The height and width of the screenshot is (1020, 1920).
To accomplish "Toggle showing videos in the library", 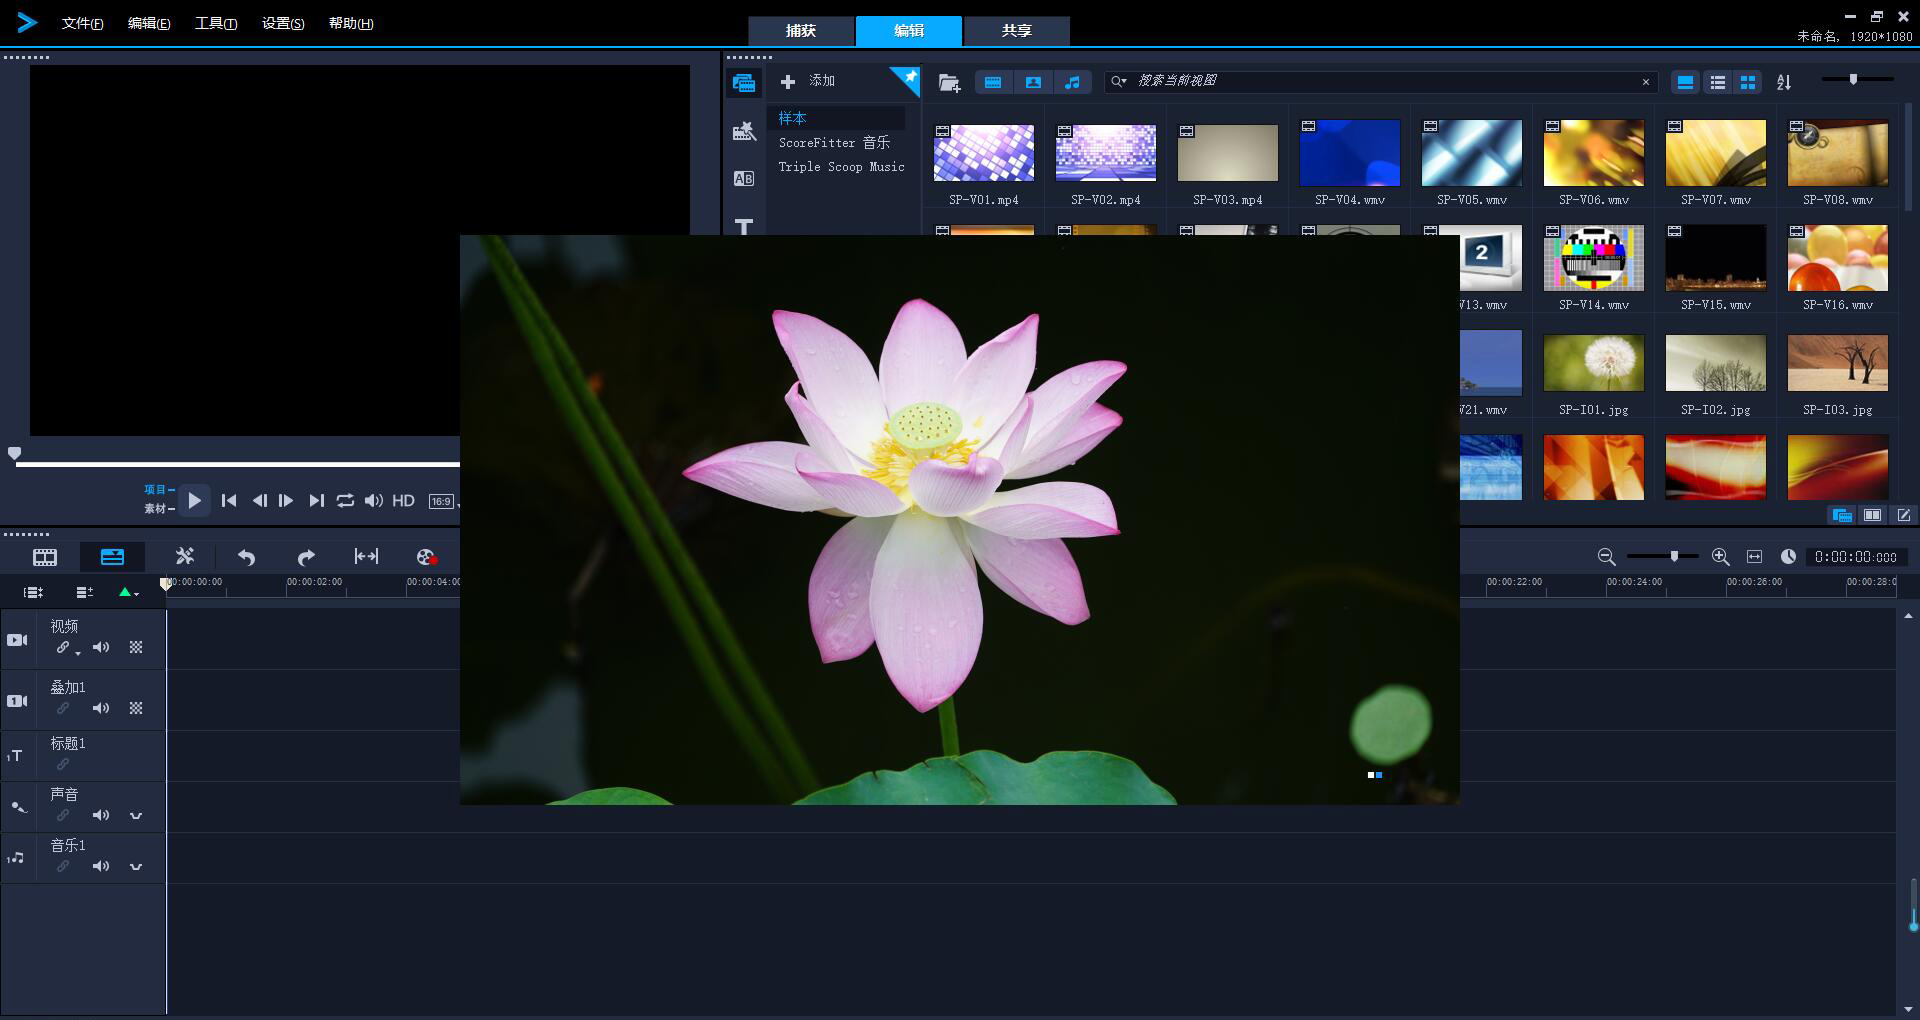I will click(x=993, y=83).
